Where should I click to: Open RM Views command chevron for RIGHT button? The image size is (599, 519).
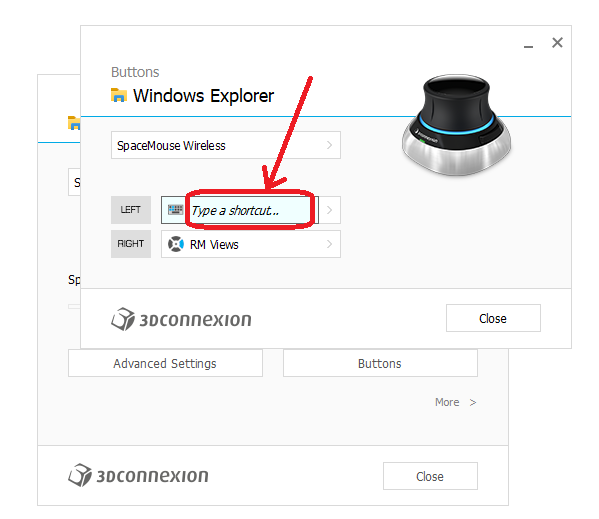pyautogui.click(x=329, y=244)
